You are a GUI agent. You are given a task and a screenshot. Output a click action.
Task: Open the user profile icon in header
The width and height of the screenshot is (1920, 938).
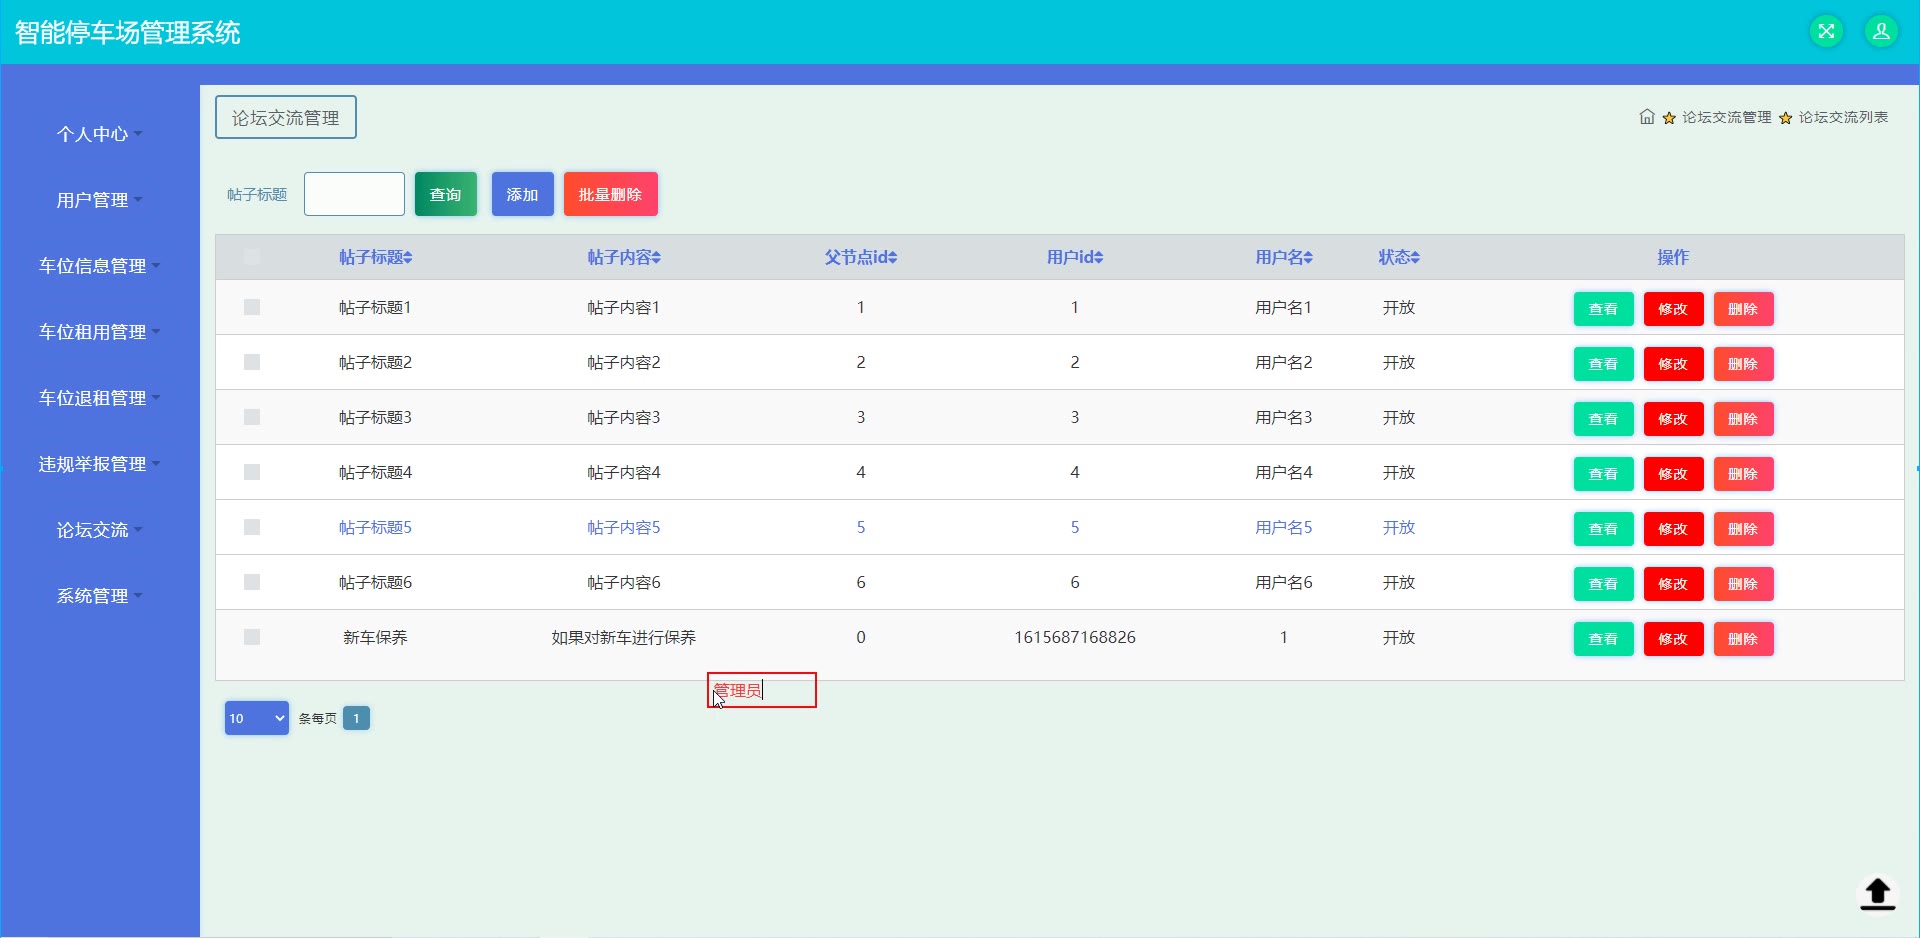click(1881, 31)
